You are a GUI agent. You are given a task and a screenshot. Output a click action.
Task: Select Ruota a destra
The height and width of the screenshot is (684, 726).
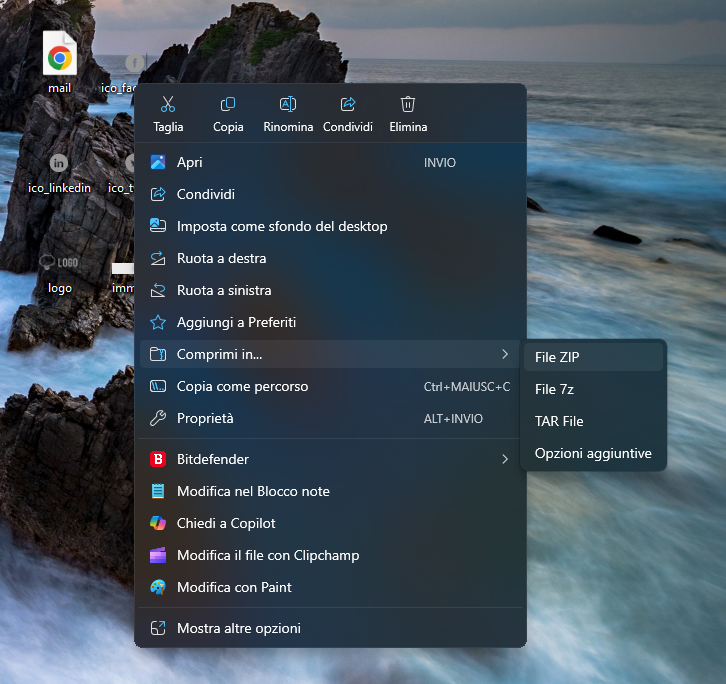point(221,258)
